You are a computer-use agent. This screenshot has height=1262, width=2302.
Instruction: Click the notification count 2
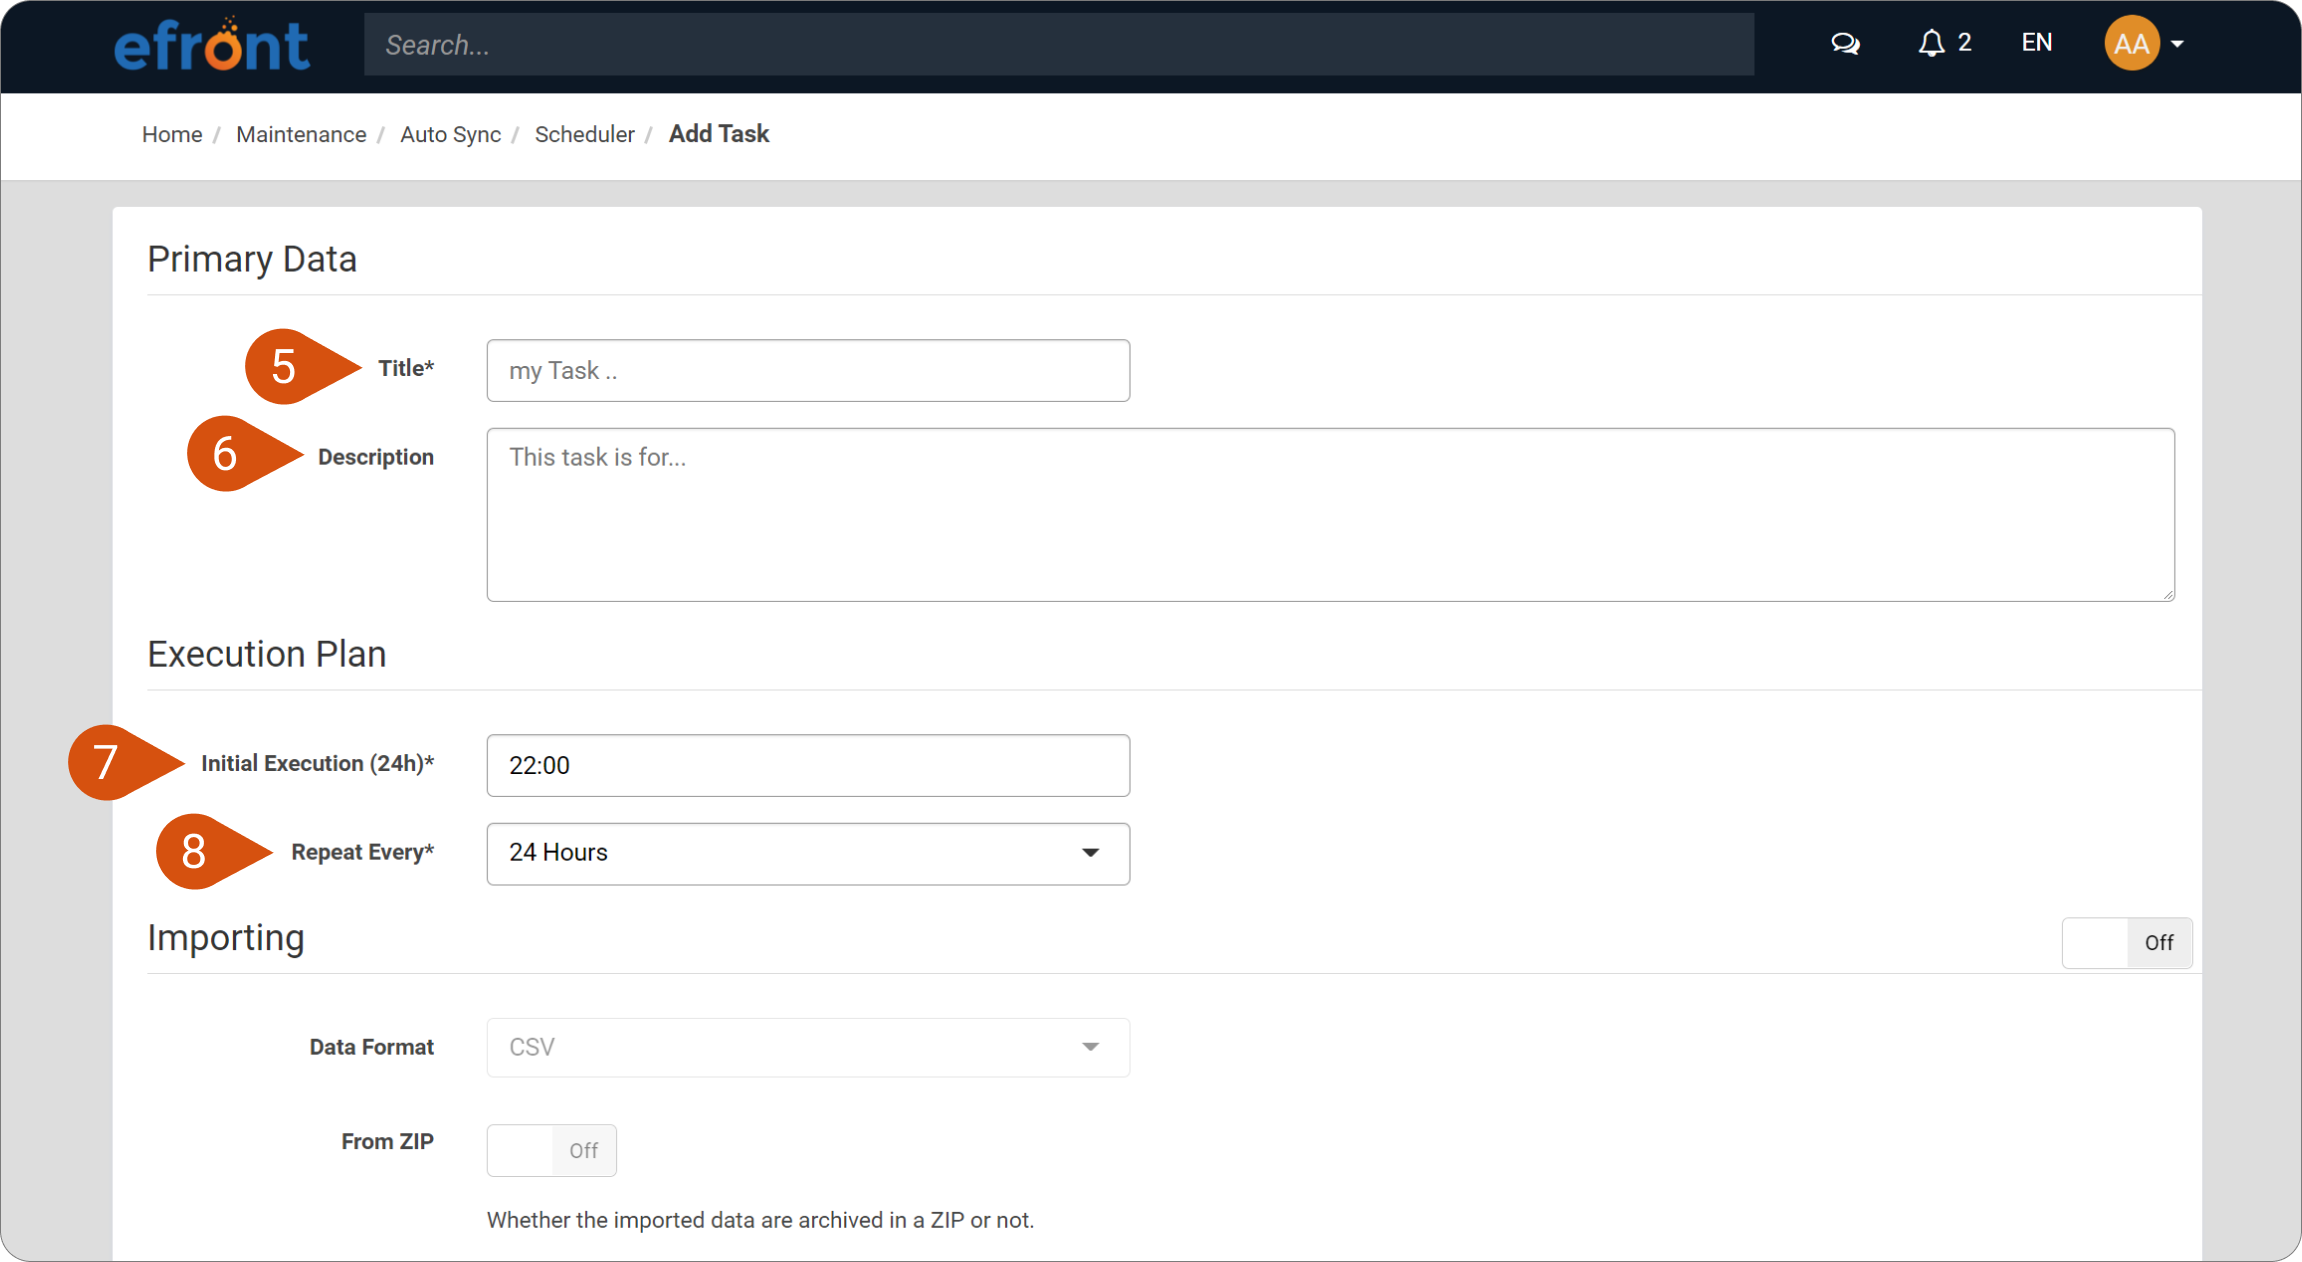coord(1964,43)
